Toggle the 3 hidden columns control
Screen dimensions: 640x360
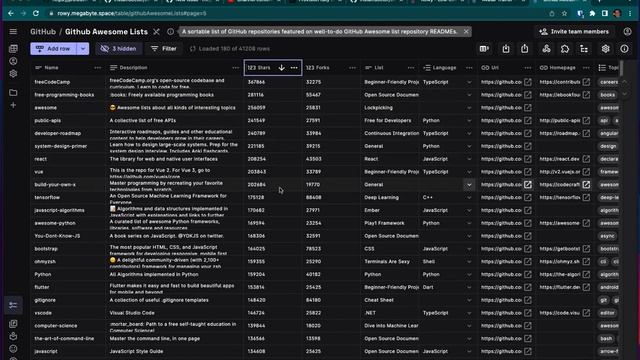pos(119,49)
